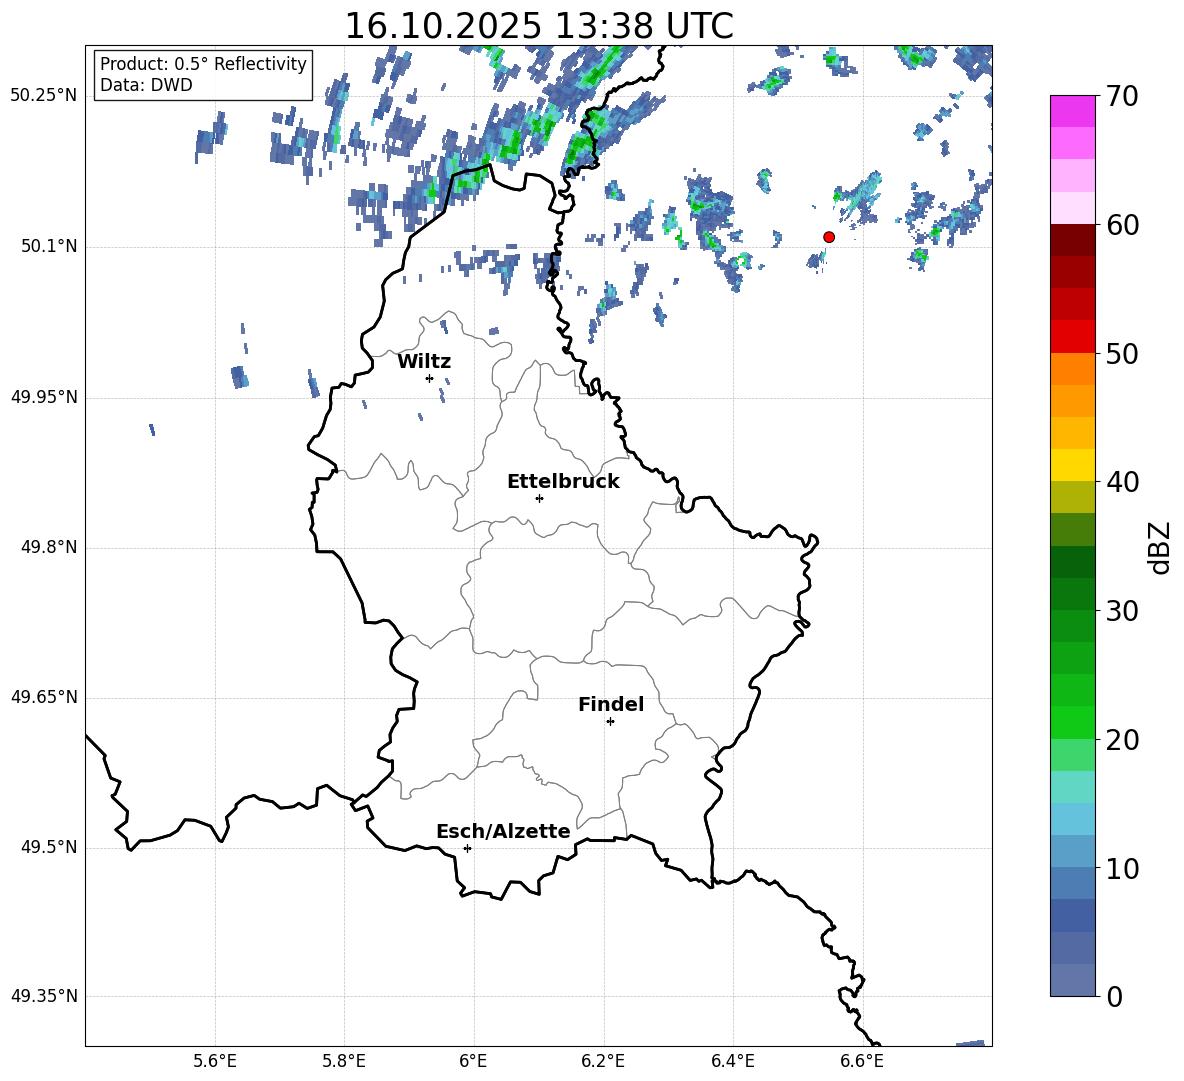Click the 49.95°N latitude label

click(44, 397)
